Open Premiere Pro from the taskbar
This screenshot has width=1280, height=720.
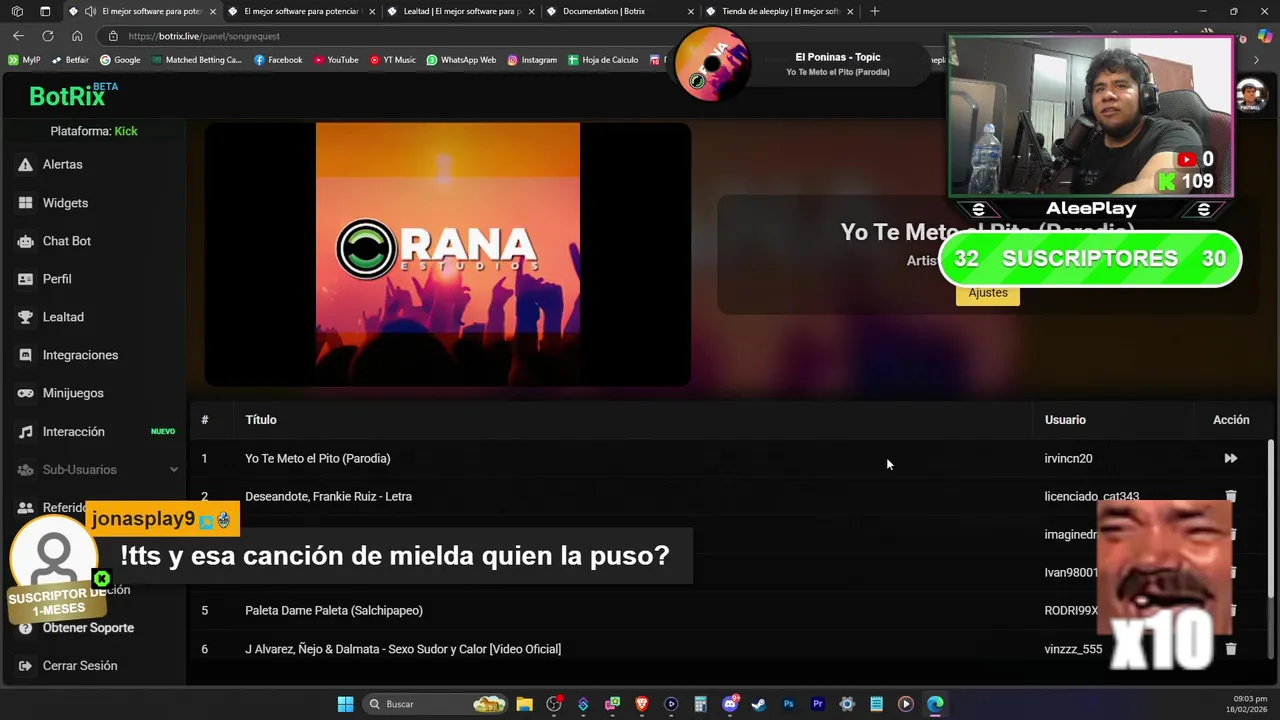point(818,704)
